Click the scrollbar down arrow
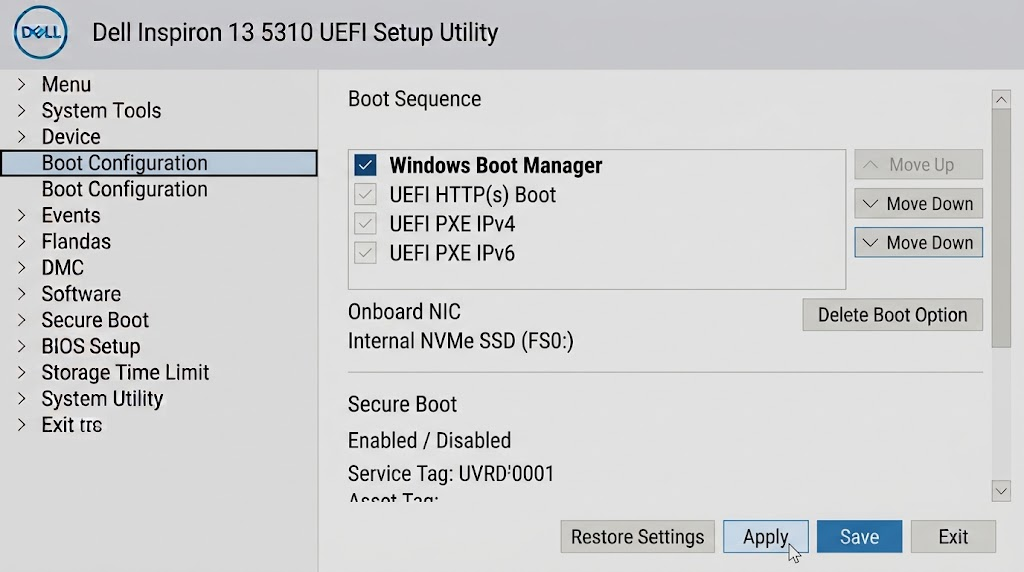Image resolution: width=1024 pixels, height=572 pixels. (1001, 491)
